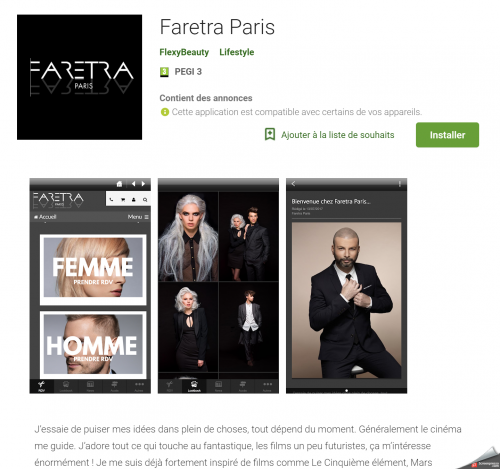Image resolution: width=500 pixels, height=469 pixels.
Task: Select the RDV tab in first screenshot
Action: pos(41,386)
